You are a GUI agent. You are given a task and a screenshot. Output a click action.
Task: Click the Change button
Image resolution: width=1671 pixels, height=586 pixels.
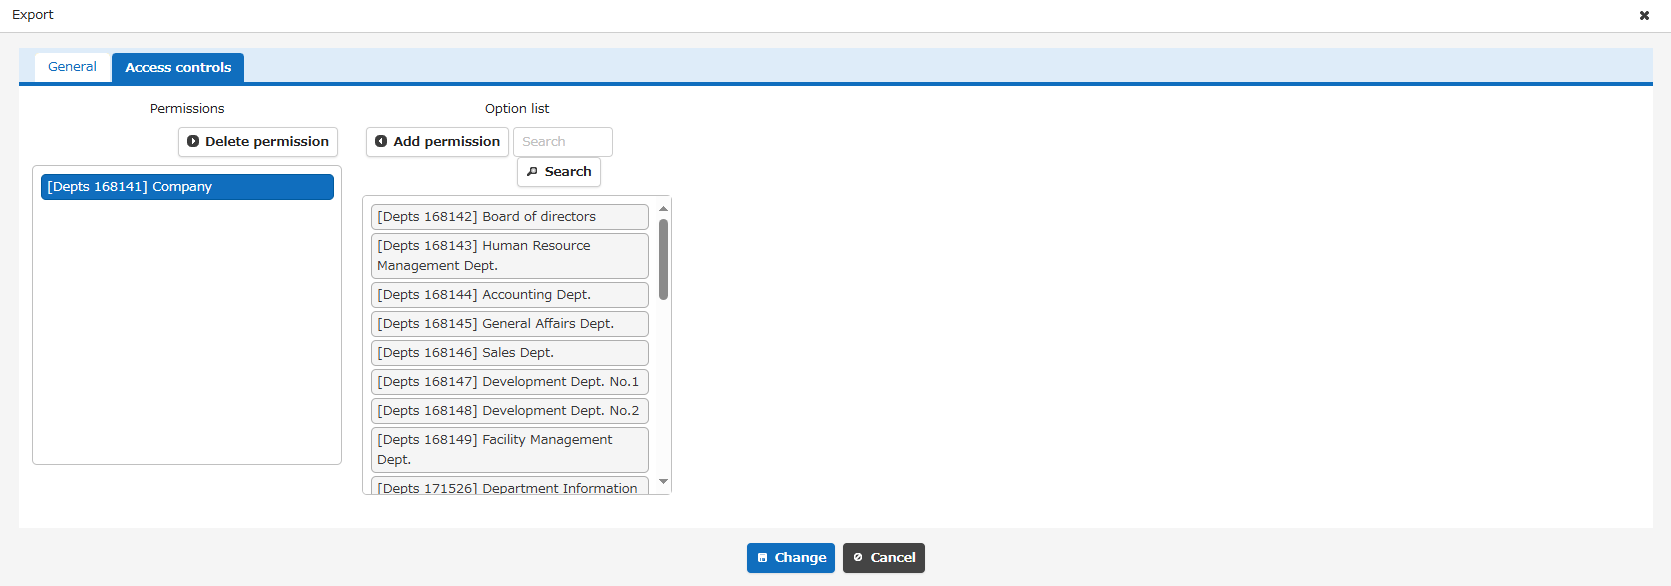coord(791,558)
